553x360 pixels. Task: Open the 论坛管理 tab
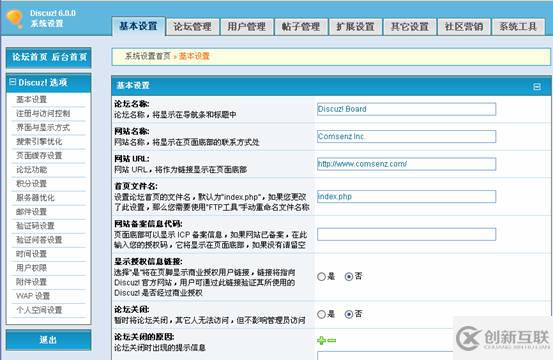(x=193, y=27)
